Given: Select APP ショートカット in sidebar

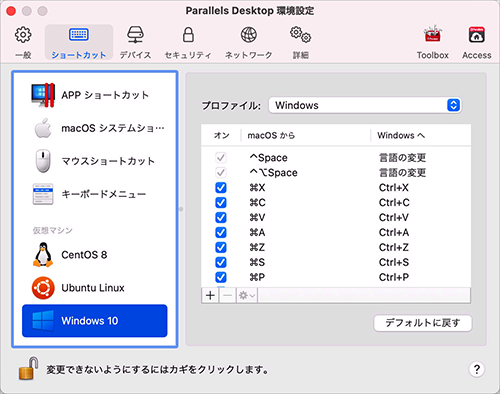Looking at the screenshot, I should [95, 95].
